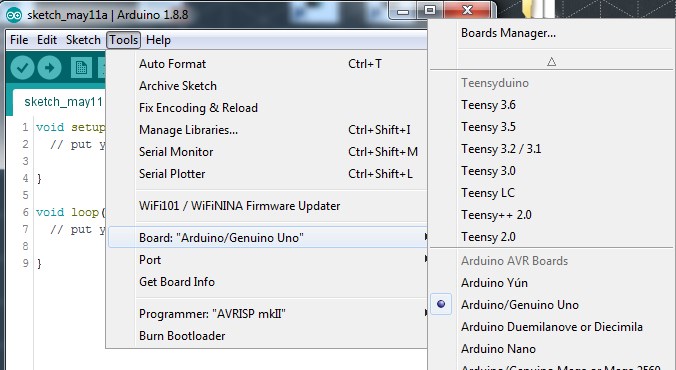Image resolution: width=676 pixels, height=370 pixels.
Task: Open the Sketch menu
Action: [x=83, y=40]
